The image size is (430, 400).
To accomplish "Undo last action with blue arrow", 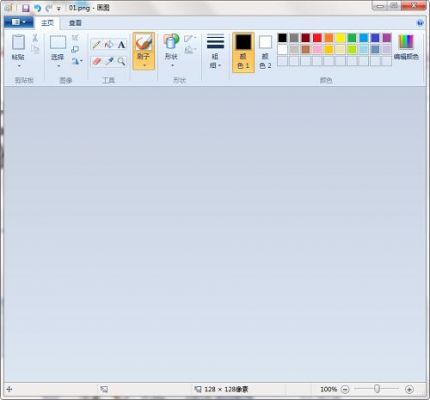I will (x=37, y=8).
